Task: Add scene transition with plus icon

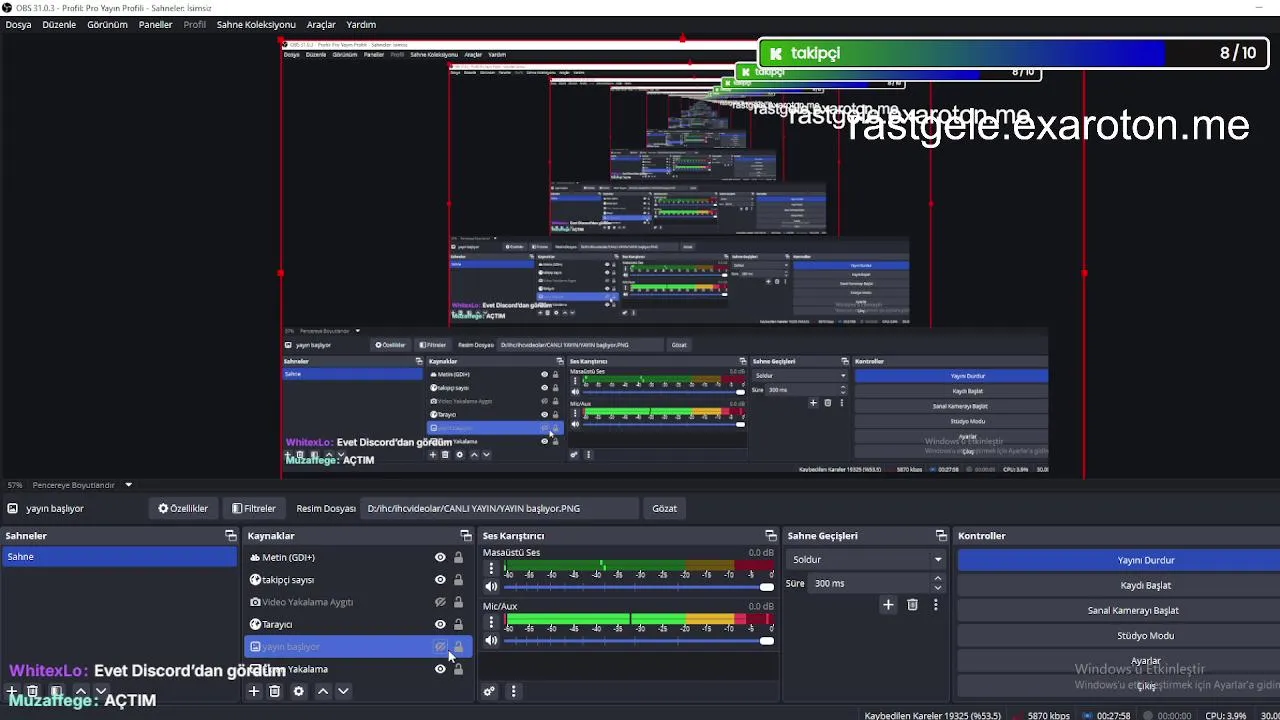Action: 888,604
